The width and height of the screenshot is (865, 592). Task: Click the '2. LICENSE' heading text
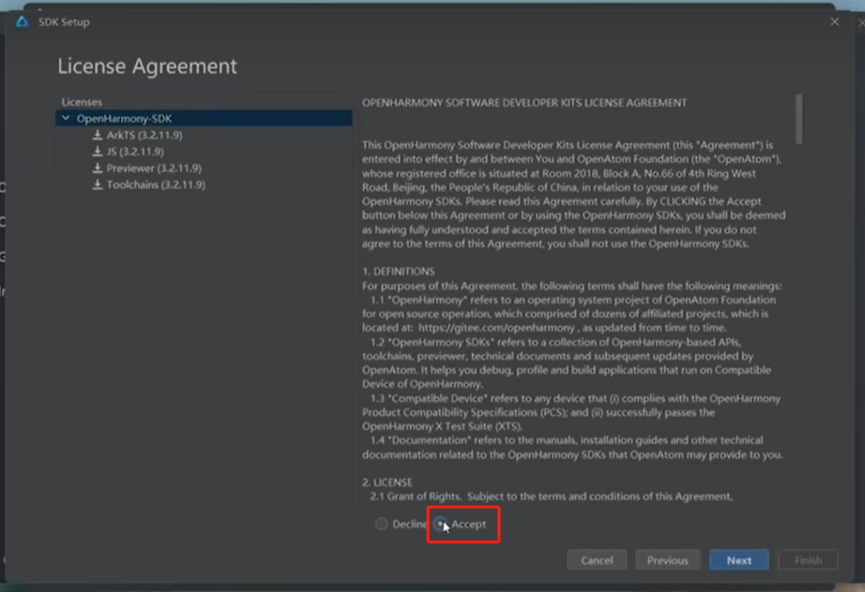[x=387, y=482]
